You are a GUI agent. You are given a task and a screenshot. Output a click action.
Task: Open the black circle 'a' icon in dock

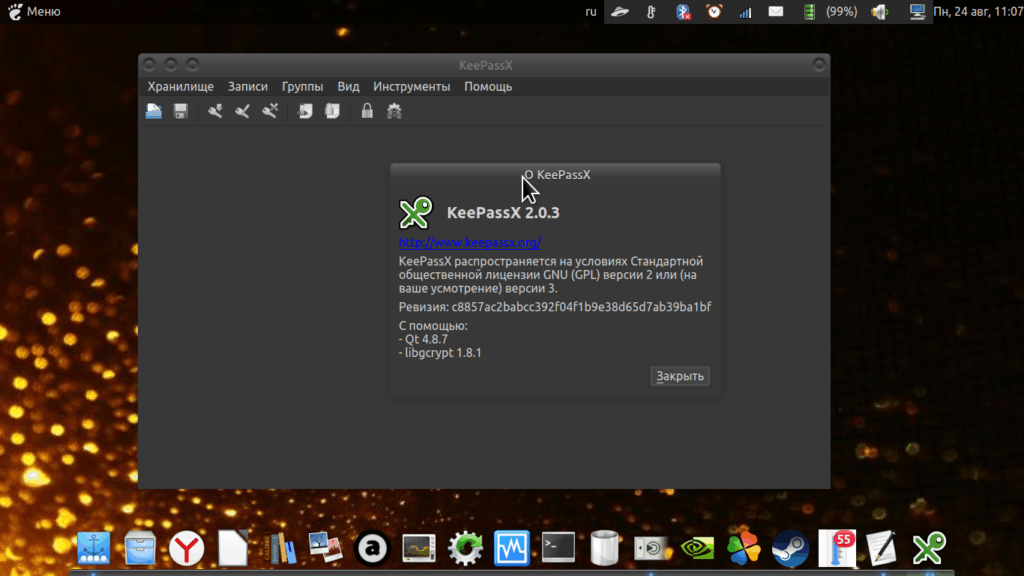(372, 548)
